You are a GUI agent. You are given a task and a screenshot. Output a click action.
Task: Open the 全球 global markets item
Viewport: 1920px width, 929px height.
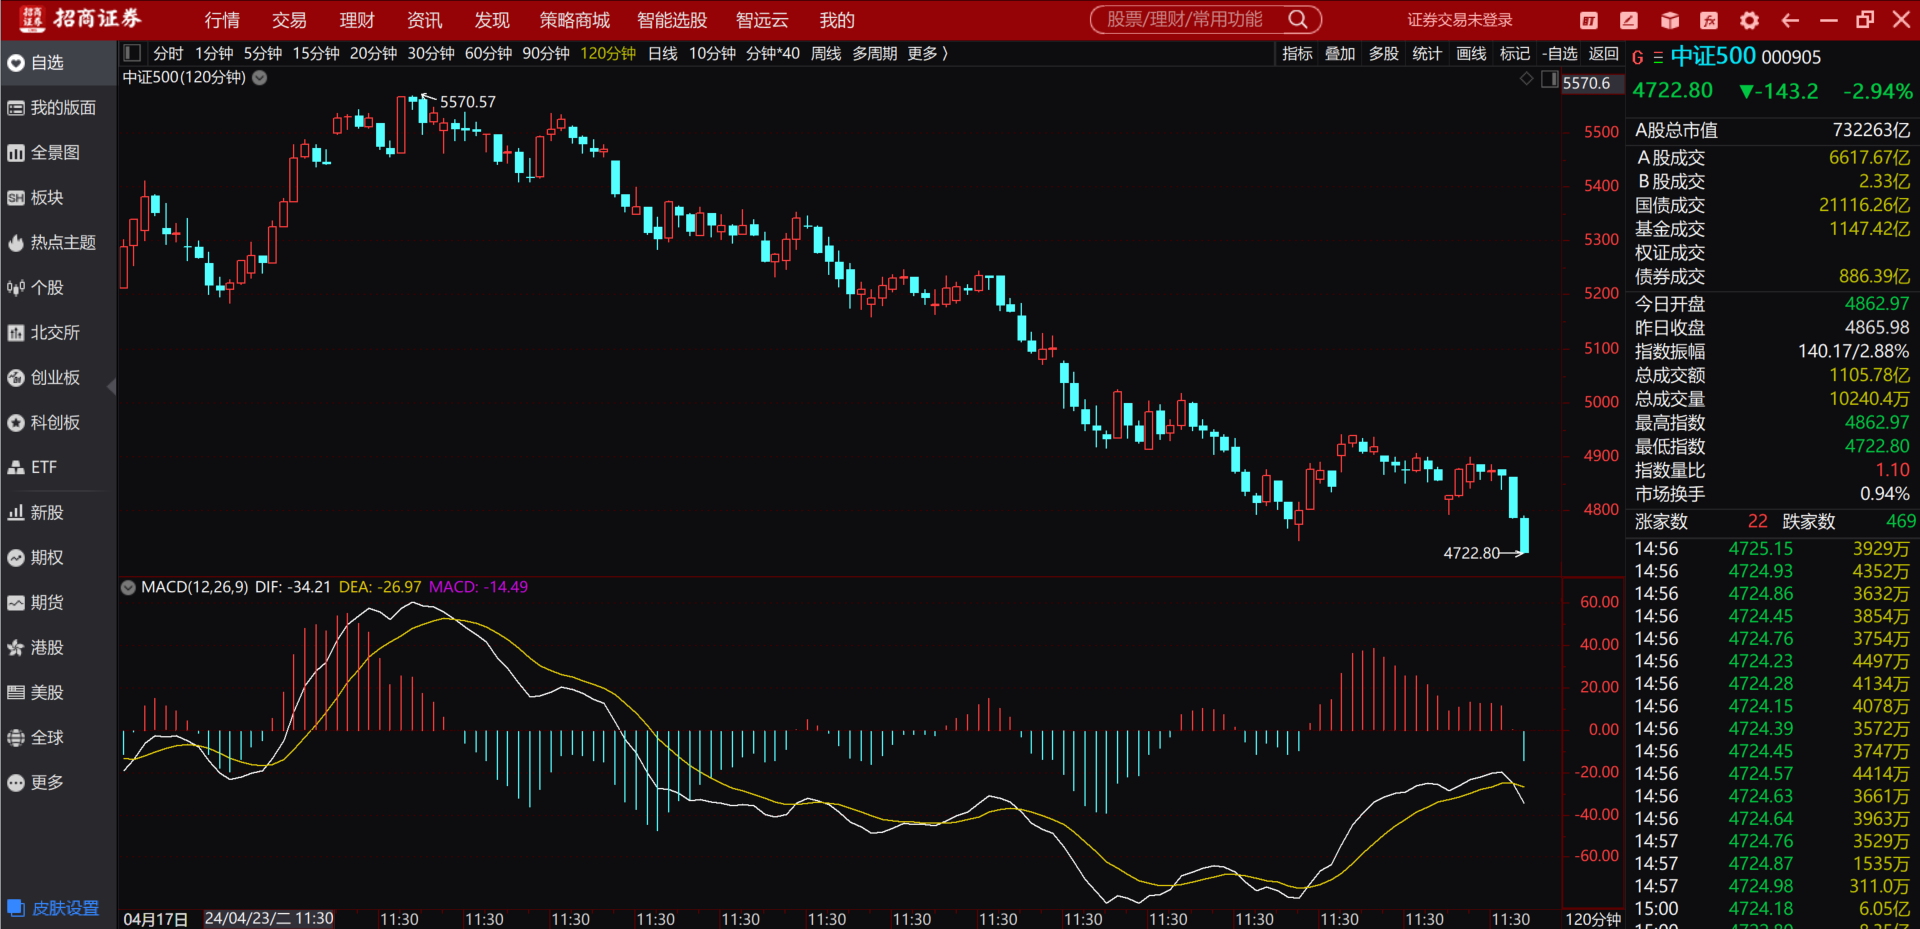[x=58, y=738]
